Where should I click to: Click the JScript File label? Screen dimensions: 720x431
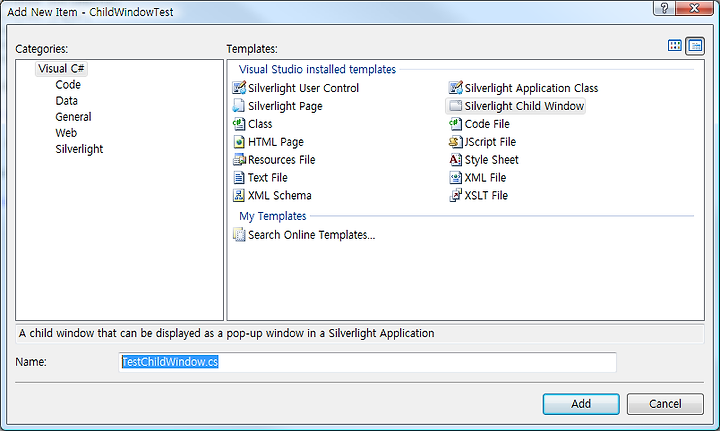490,142
